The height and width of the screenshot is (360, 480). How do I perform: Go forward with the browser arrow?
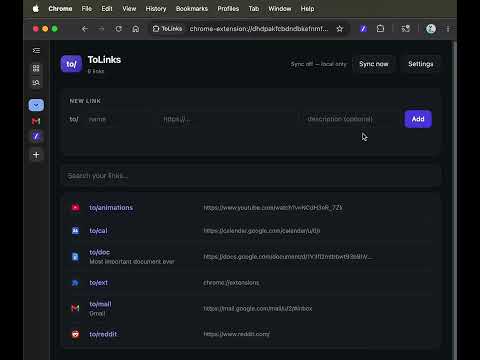click(101, 29)
